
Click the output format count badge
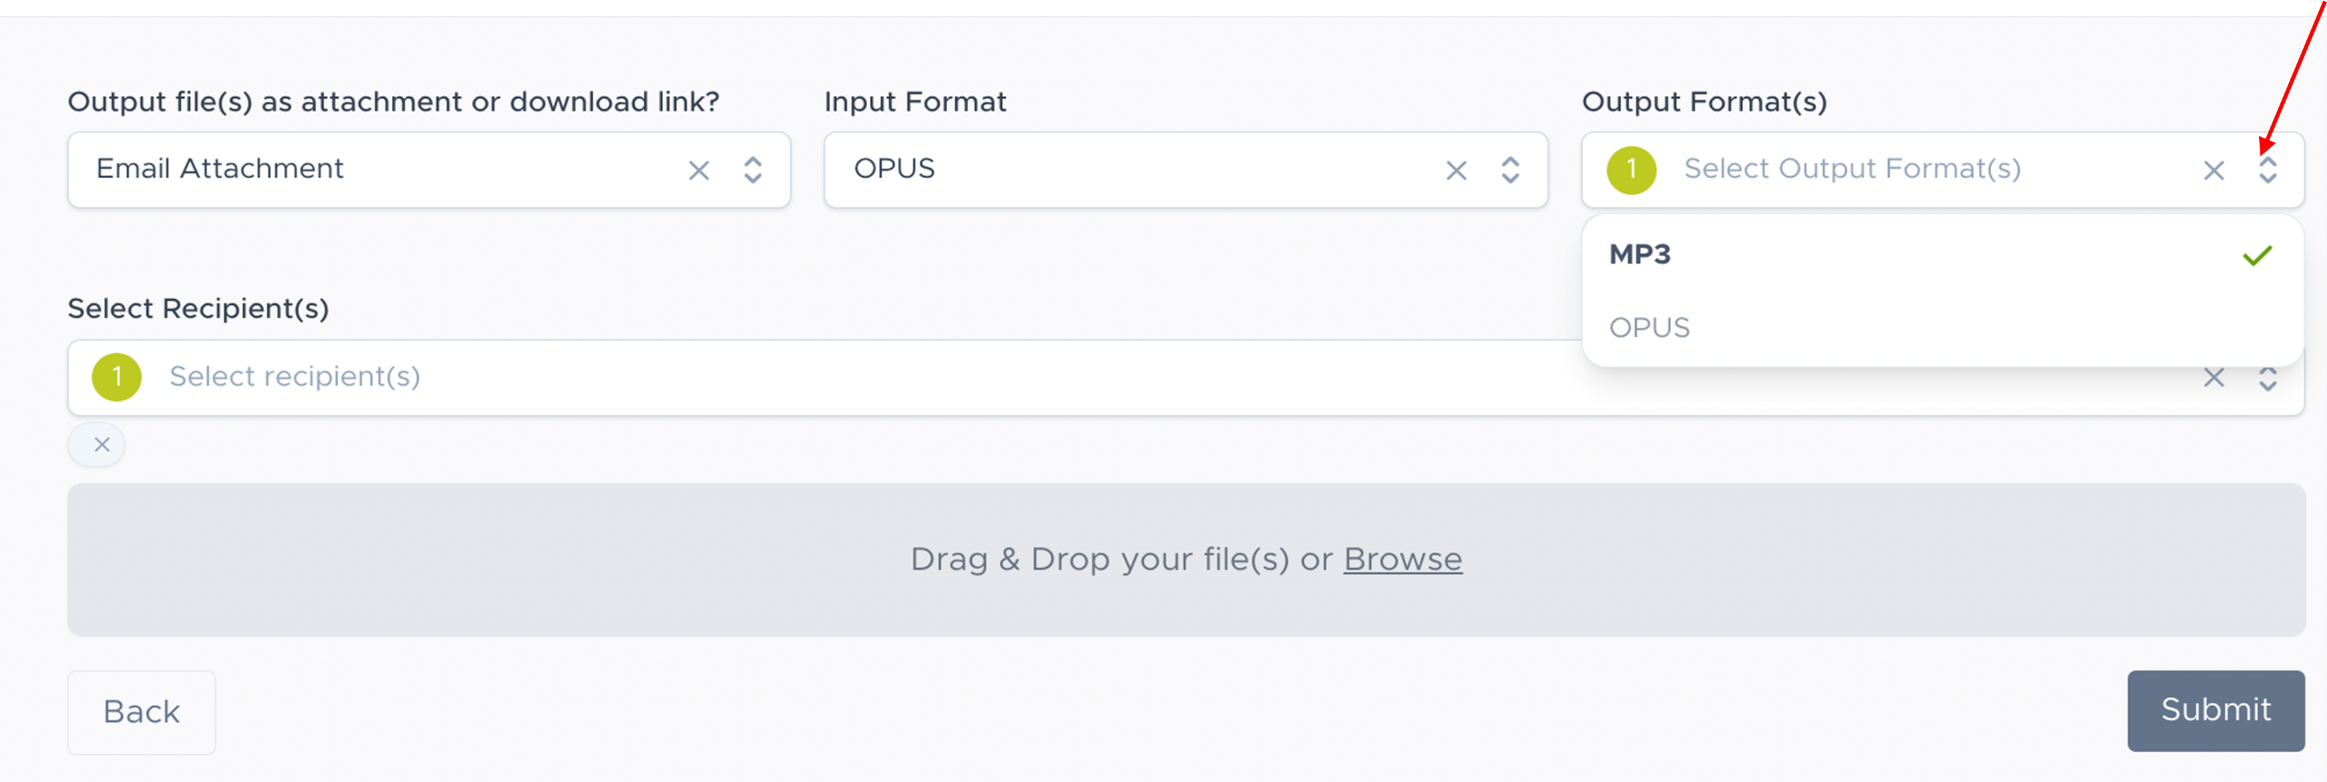[x=1631, y=170]
